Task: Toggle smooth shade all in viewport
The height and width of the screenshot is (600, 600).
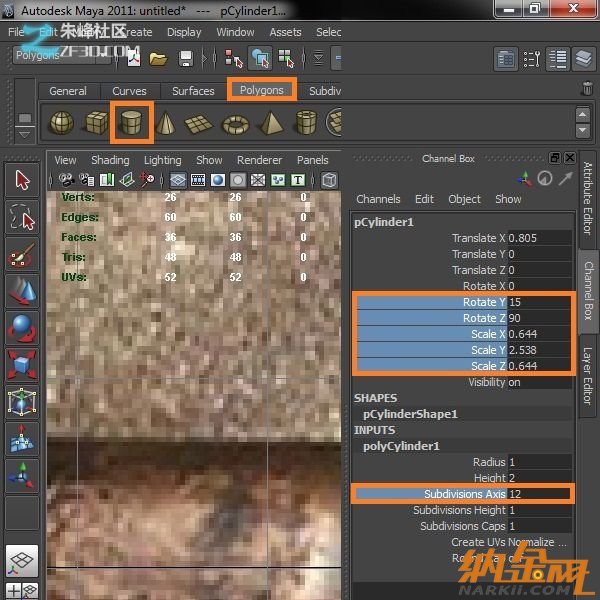Action: (218, 180)
